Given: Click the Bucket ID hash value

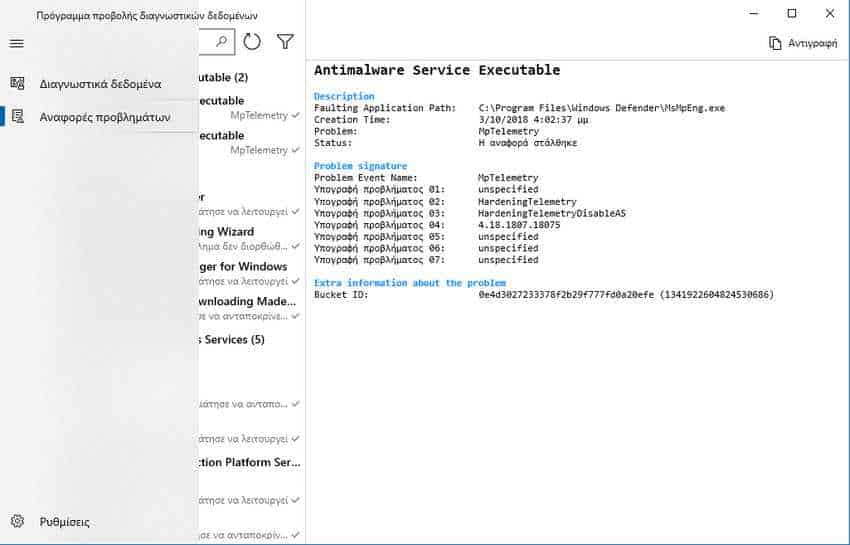Looking at the screenshot, I should coord(626,294).
